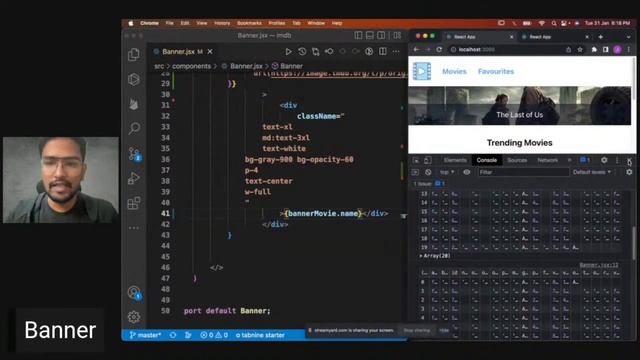
Task: Click the Run code play icon
Action: pyautogui.click(x=288, y=51)
